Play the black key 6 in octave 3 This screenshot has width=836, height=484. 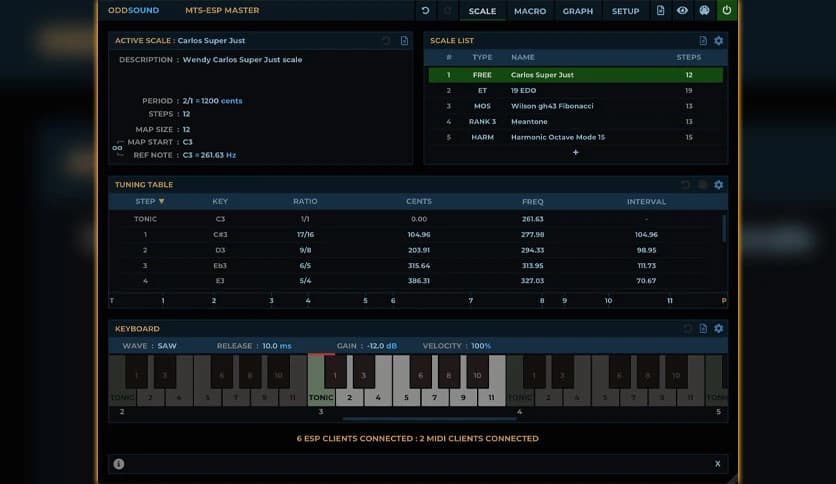[x=420, y=372]
